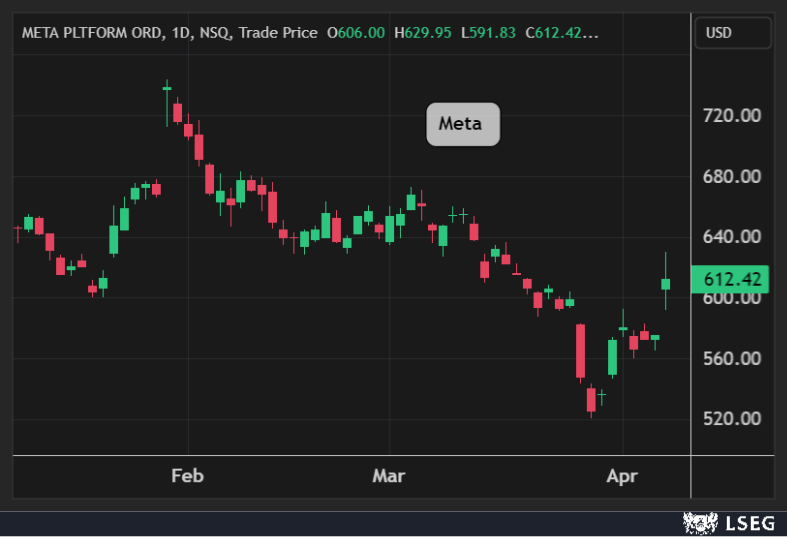Click the Meta label on the chart

click(462, 124)
